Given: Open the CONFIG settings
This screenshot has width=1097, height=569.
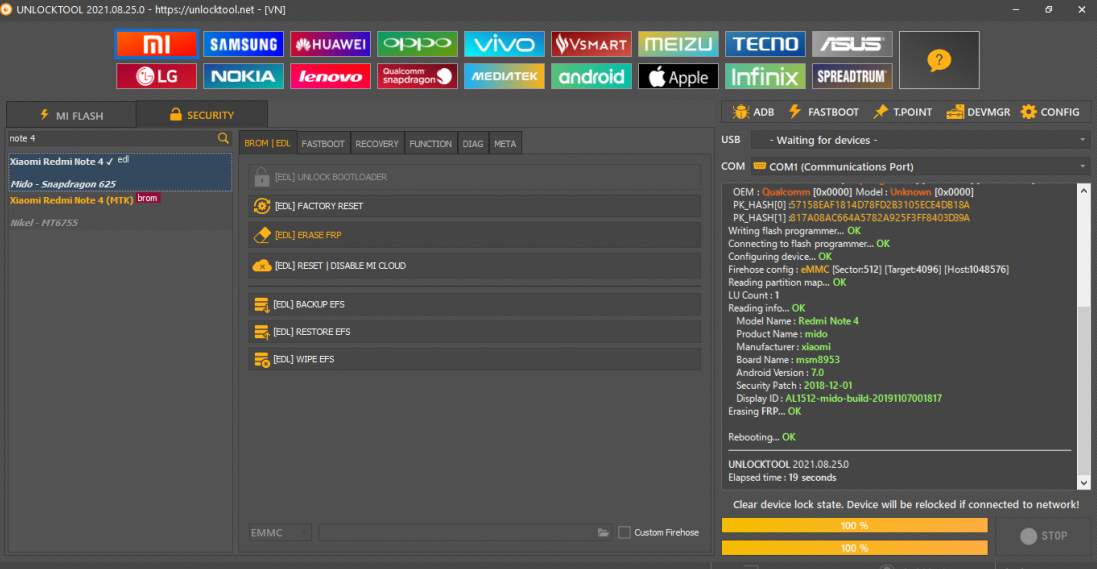Looking at the screenshot, I should [1050, 112].
